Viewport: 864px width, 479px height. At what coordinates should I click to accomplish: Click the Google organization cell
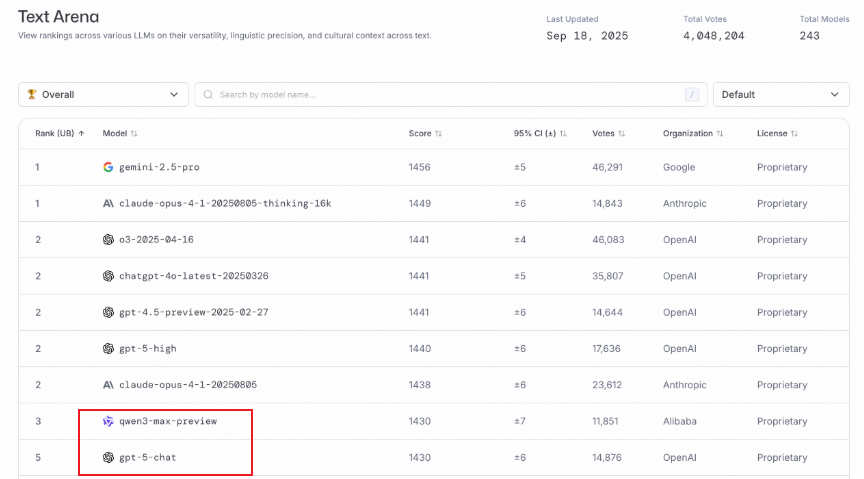[679, 167]
